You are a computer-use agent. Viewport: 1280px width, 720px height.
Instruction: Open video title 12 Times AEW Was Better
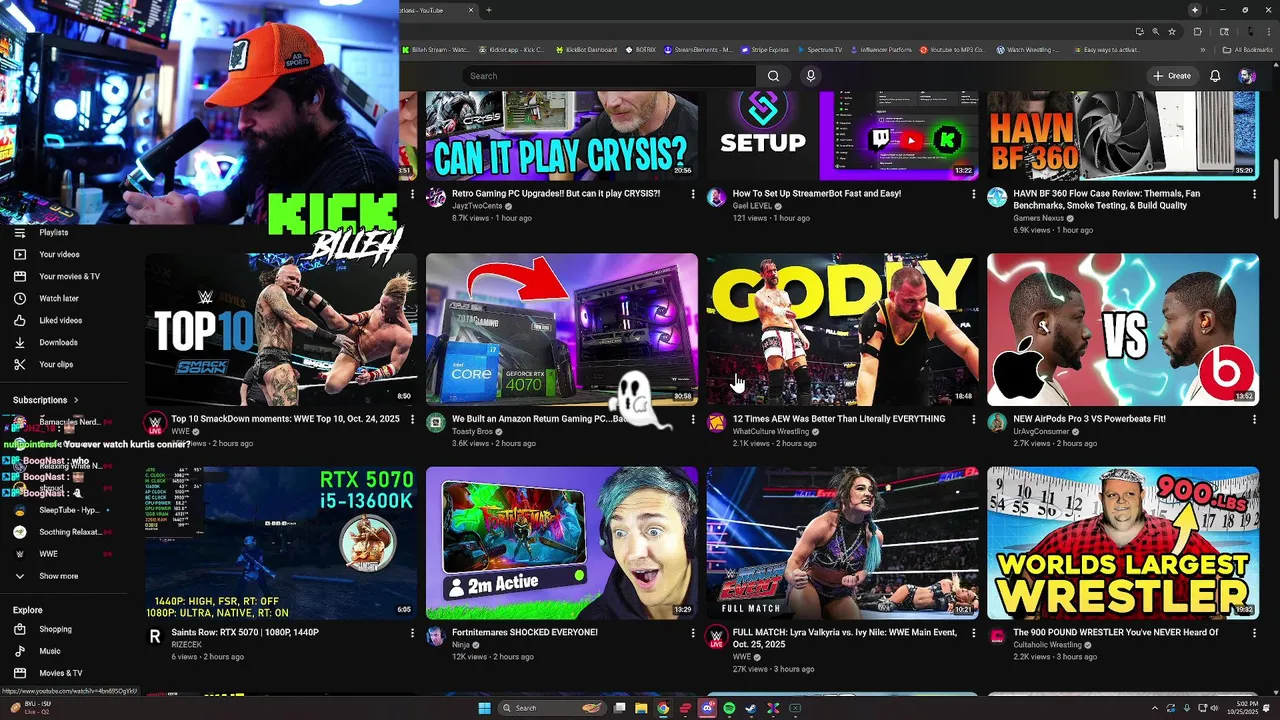[839, 419]
